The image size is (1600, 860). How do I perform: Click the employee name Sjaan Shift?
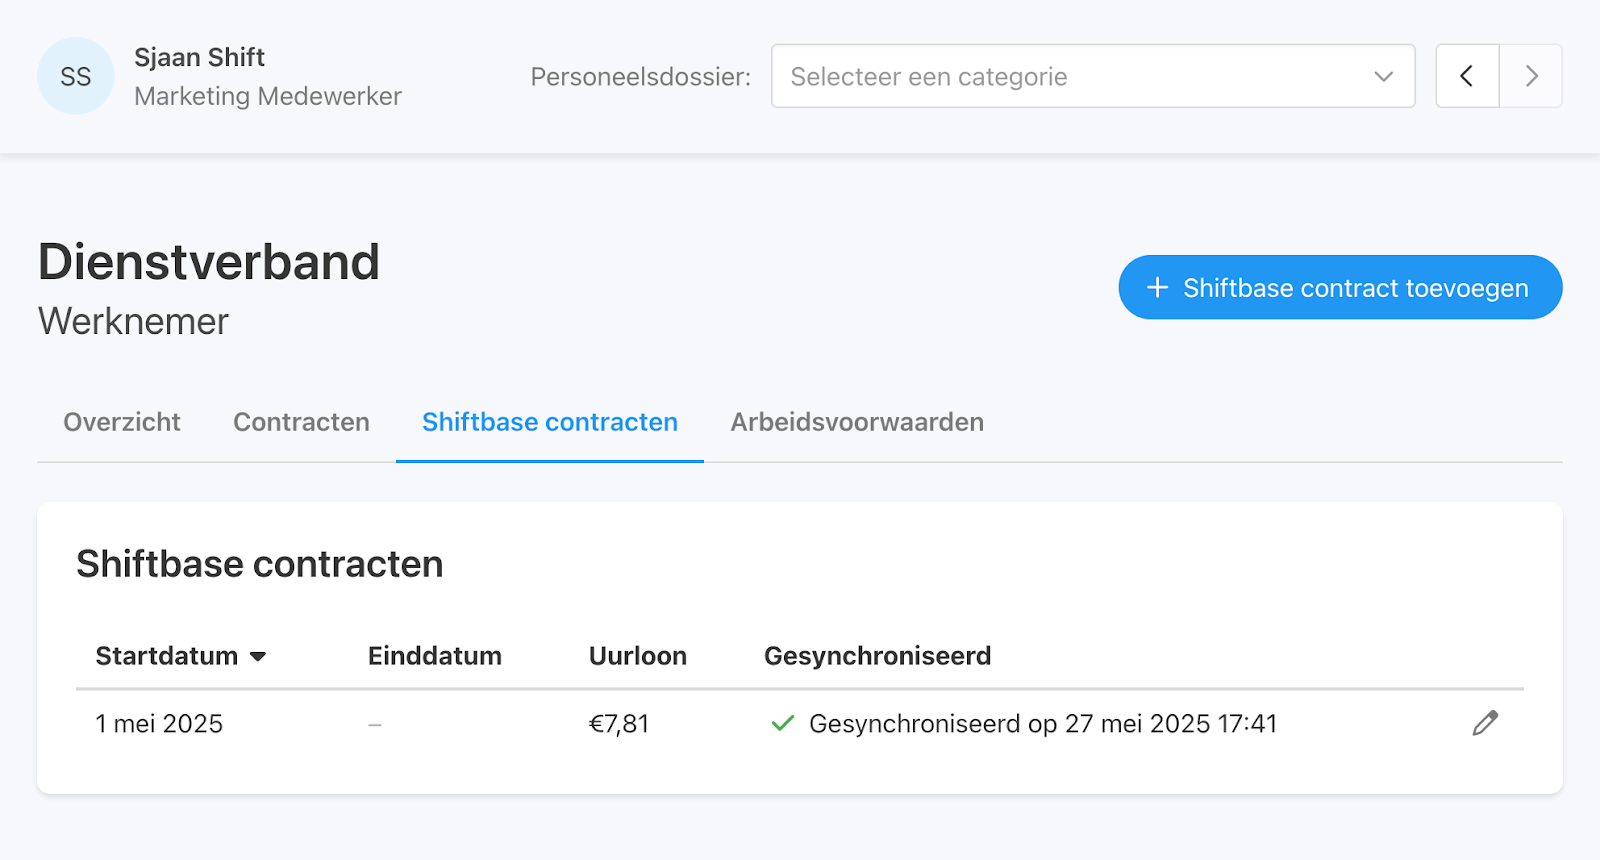coord(200,57)
